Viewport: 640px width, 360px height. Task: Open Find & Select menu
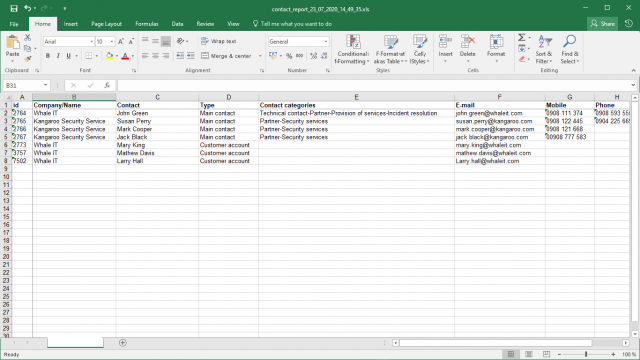pyautogui.click(x=570, y=49)
